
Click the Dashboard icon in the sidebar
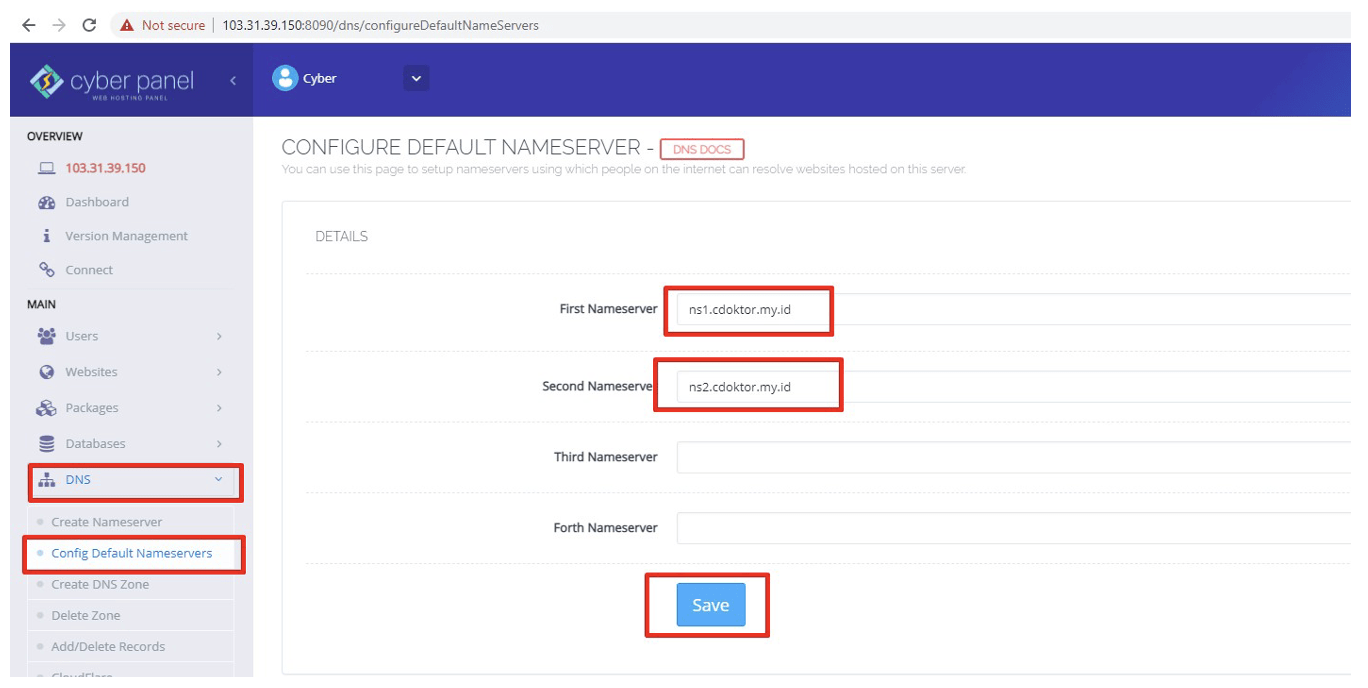click(47, 201)
